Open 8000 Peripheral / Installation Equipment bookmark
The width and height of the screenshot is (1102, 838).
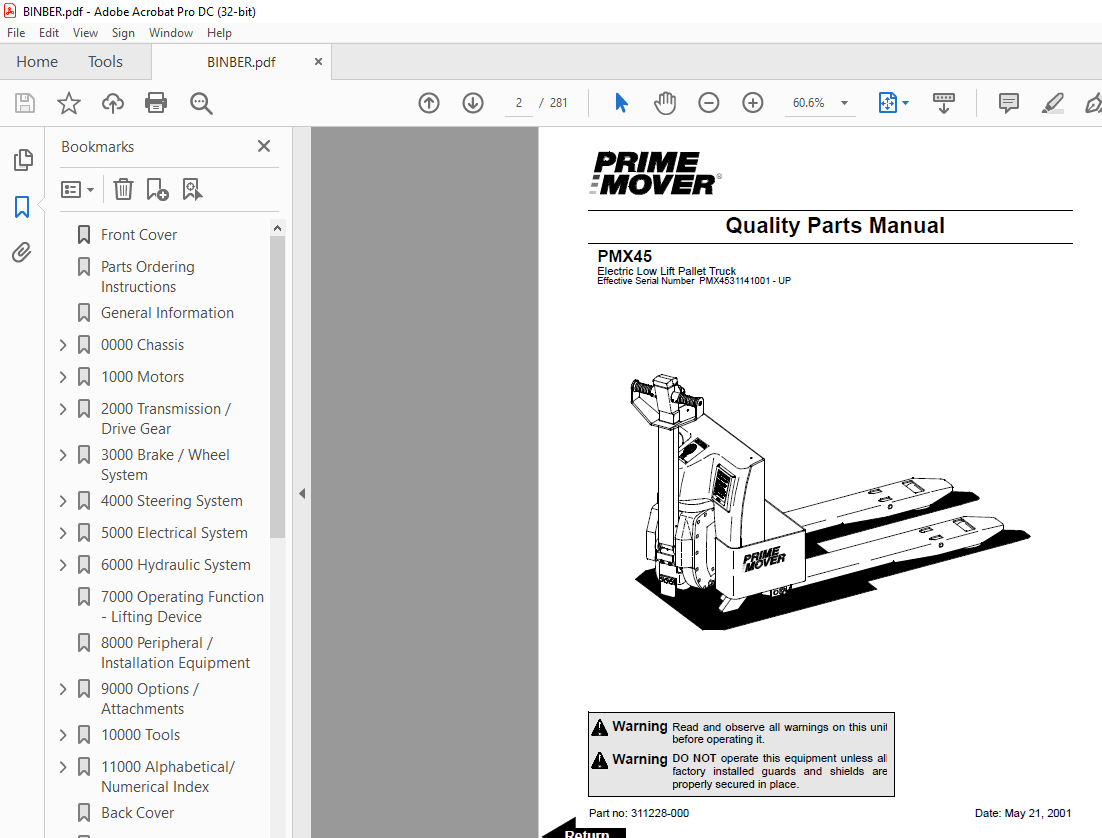(x=175, y=653)
